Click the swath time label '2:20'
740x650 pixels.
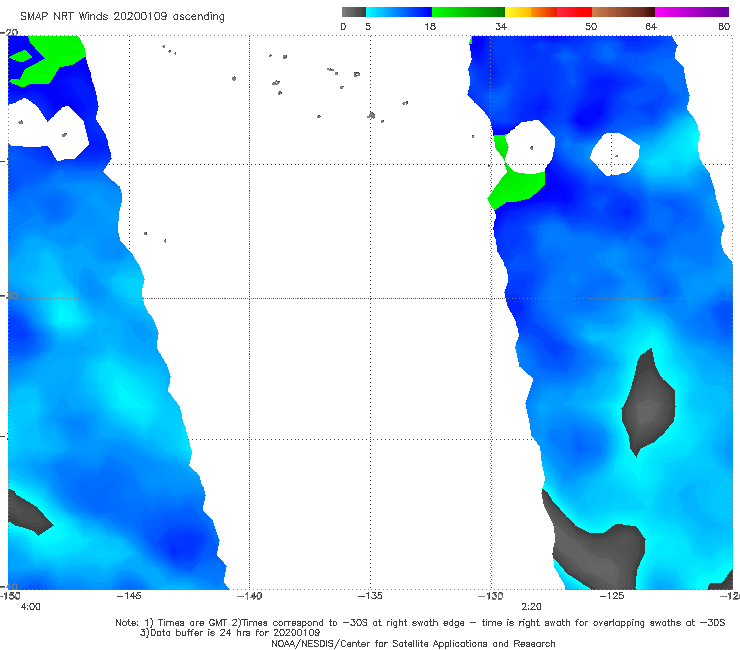[x=531, y=607]
